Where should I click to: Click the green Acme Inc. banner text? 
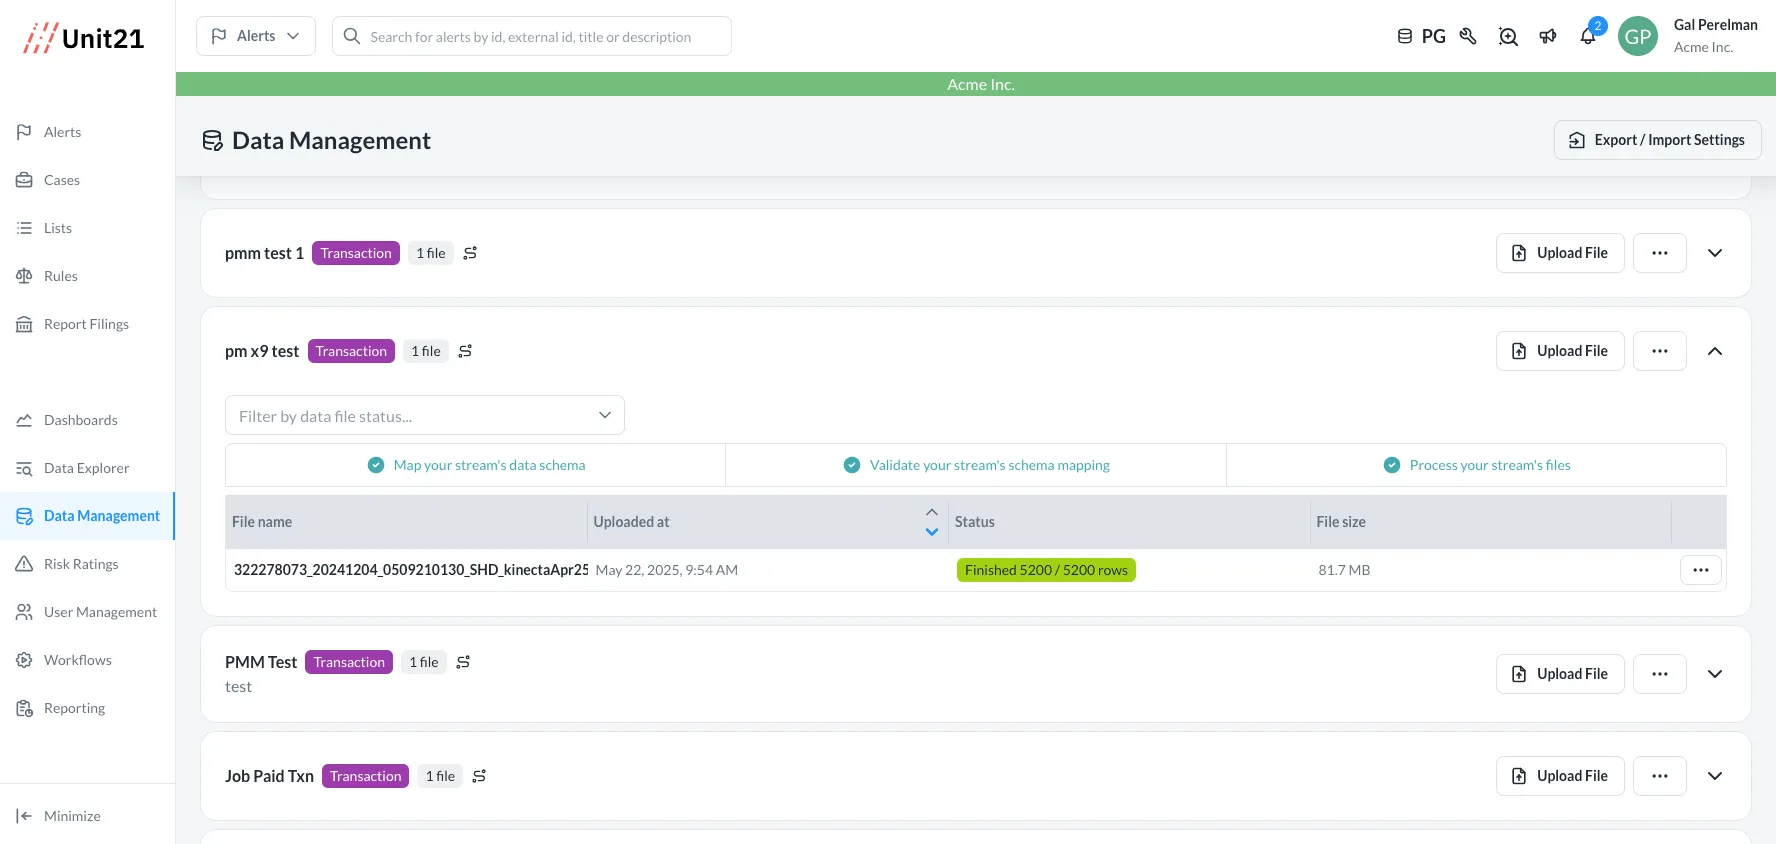(980, 84)
